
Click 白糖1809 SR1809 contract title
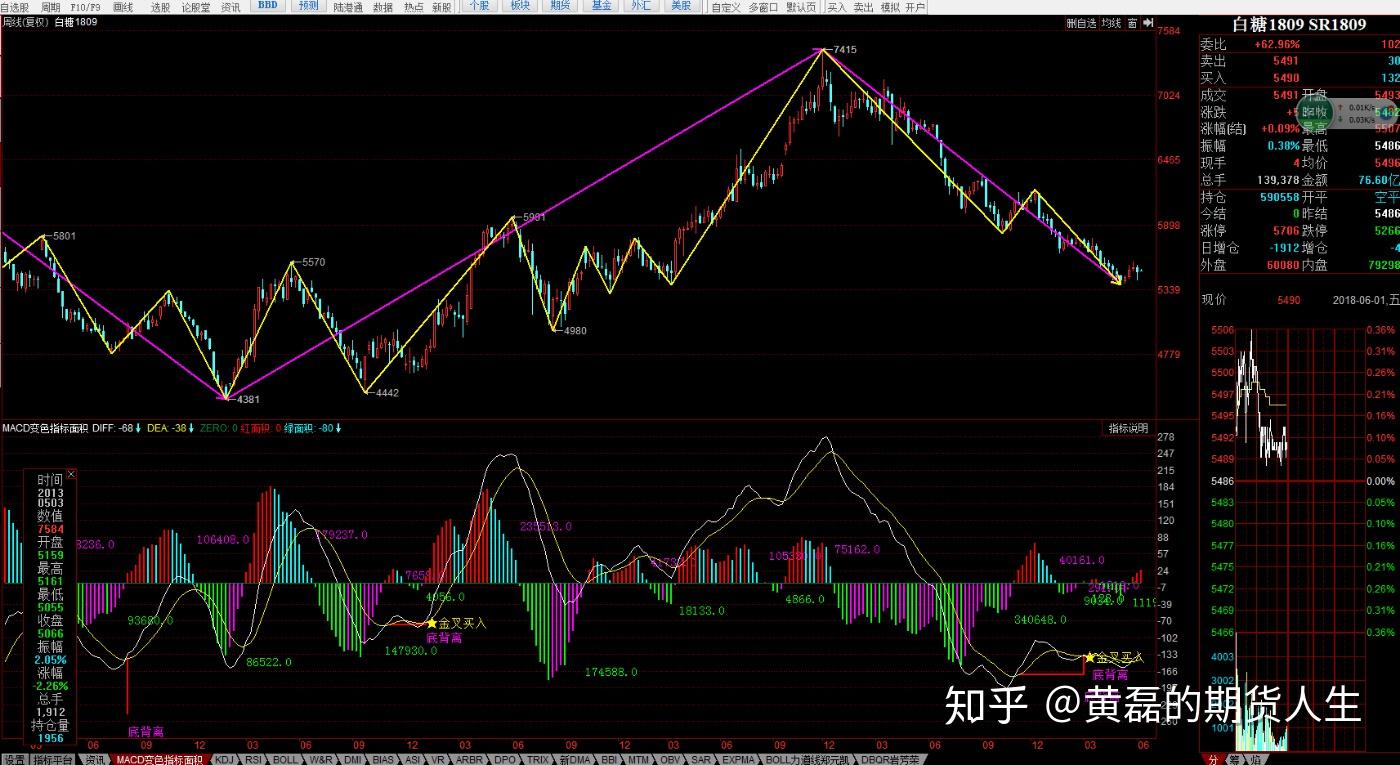(1299, 24)
